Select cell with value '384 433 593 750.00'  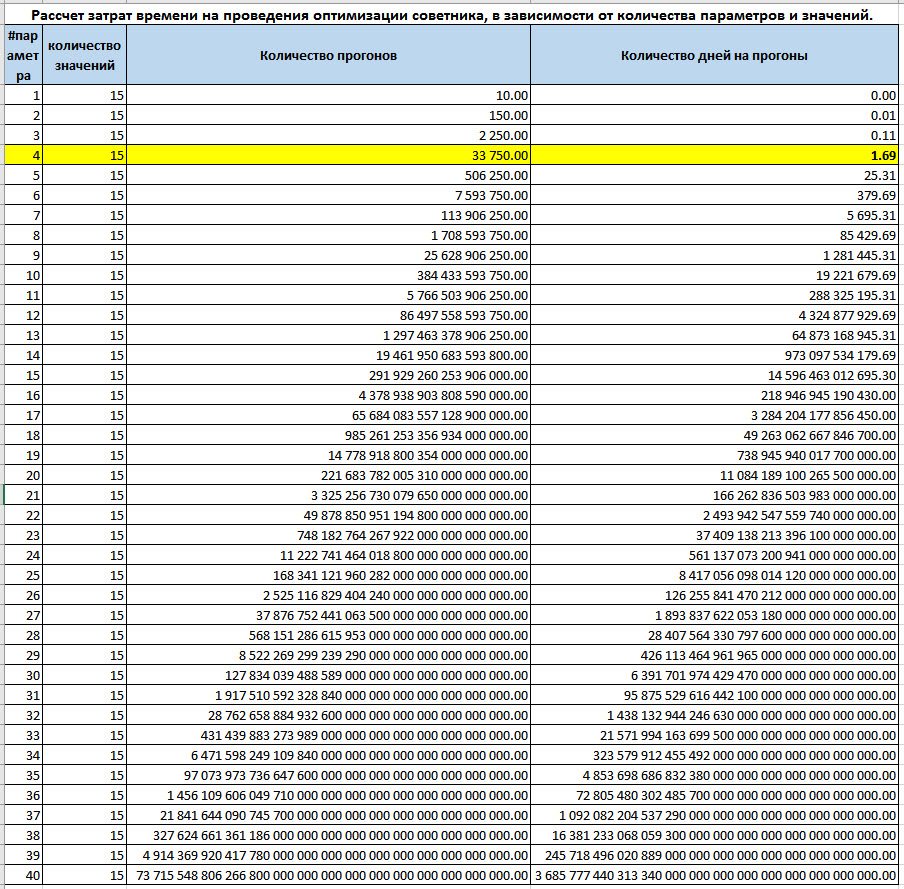tap(328, 275)
